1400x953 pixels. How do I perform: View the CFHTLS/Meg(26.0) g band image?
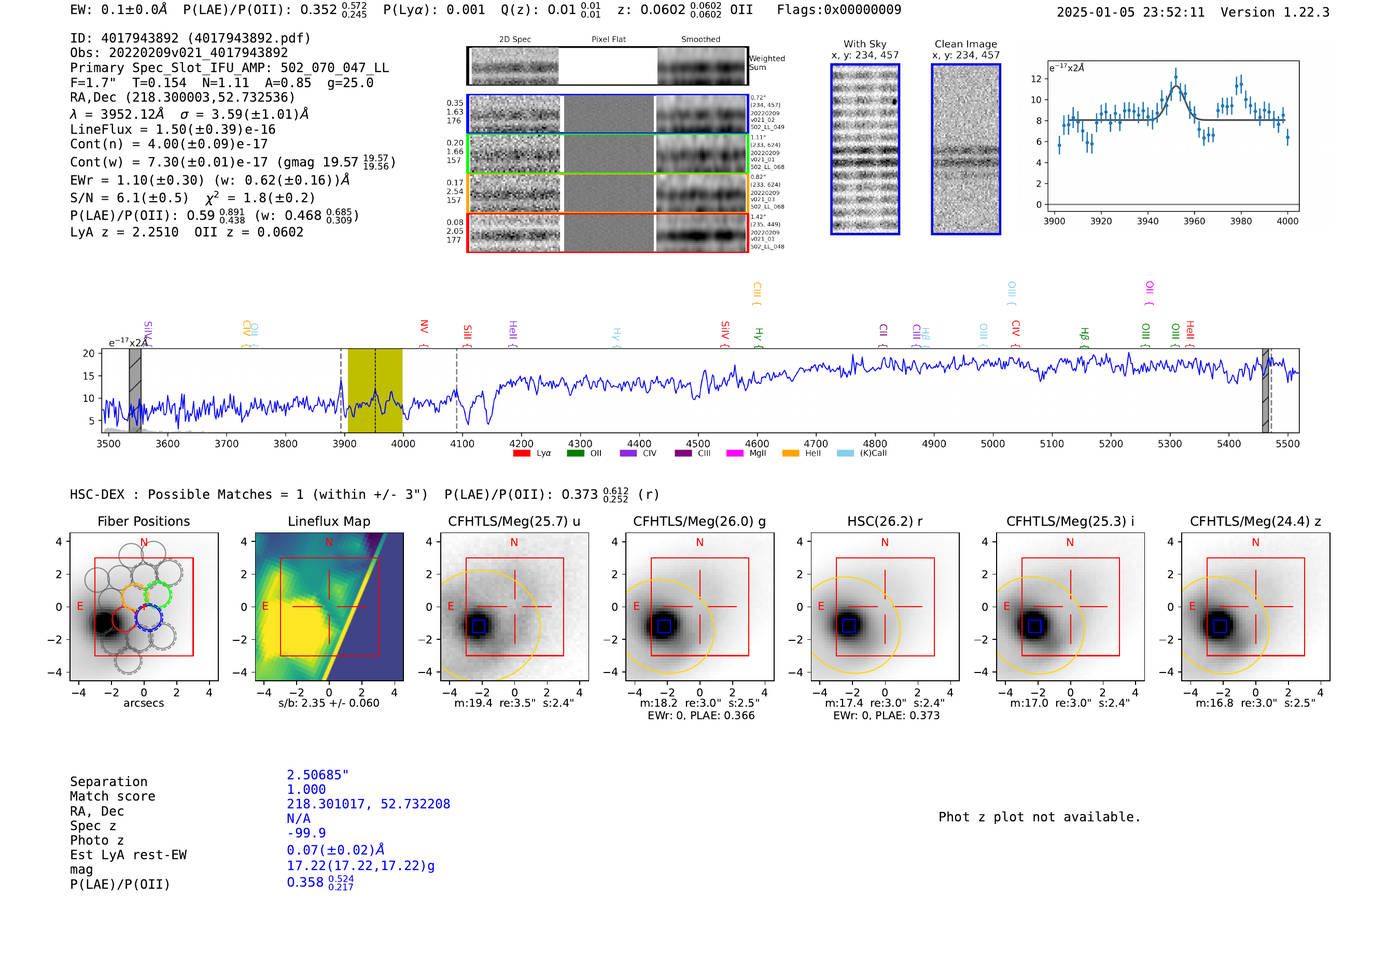[700, 606]
